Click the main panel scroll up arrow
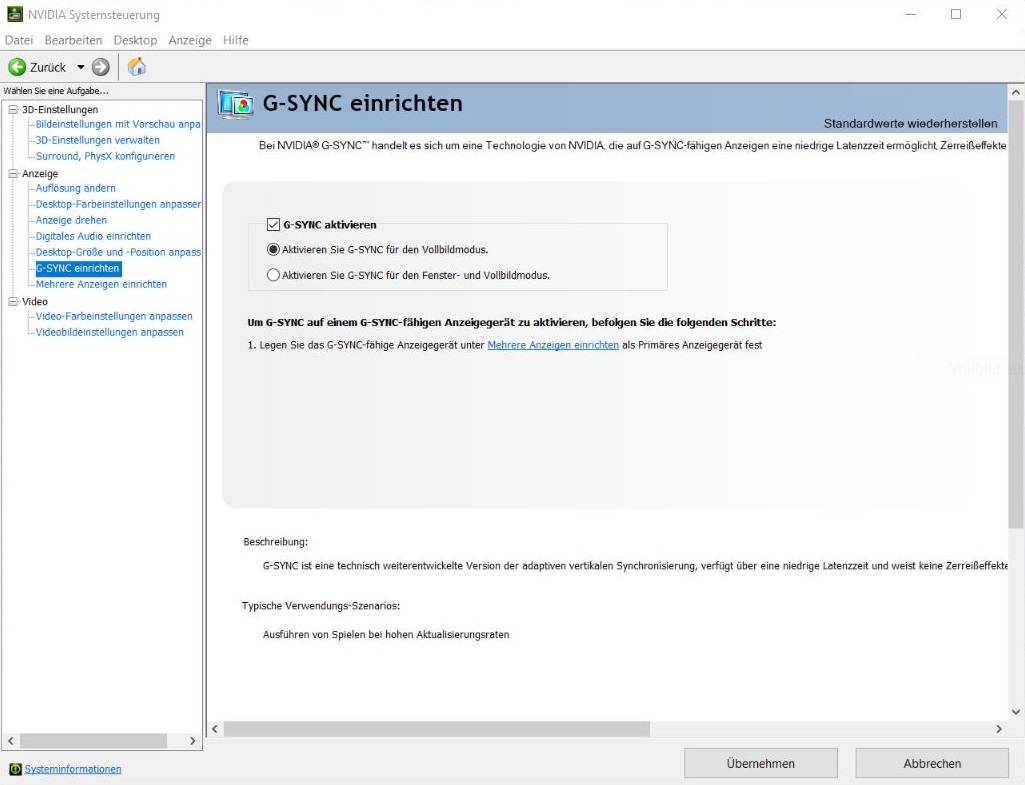The image size is (1025, 785). tap(1016, 93)
